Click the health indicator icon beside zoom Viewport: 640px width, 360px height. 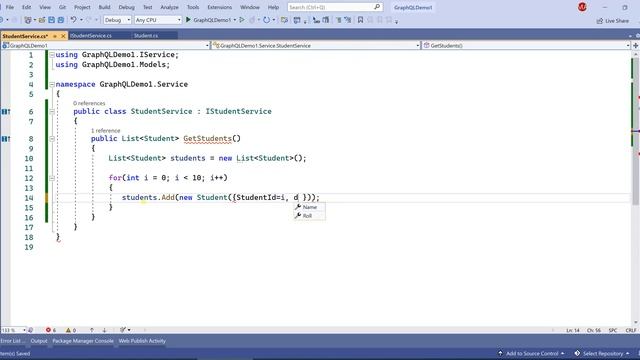click(31, 330)
